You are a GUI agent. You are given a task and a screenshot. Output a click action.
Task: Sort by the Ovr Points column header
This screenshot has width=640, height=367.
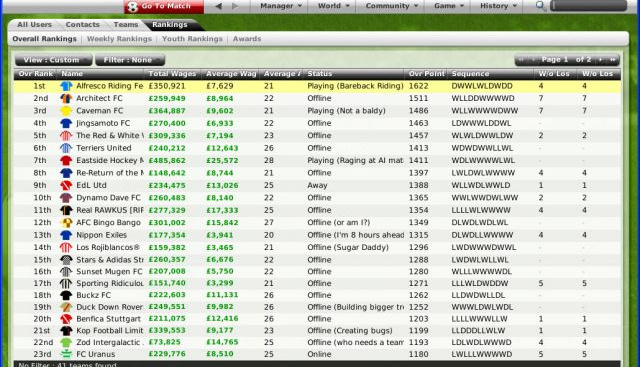426,74
